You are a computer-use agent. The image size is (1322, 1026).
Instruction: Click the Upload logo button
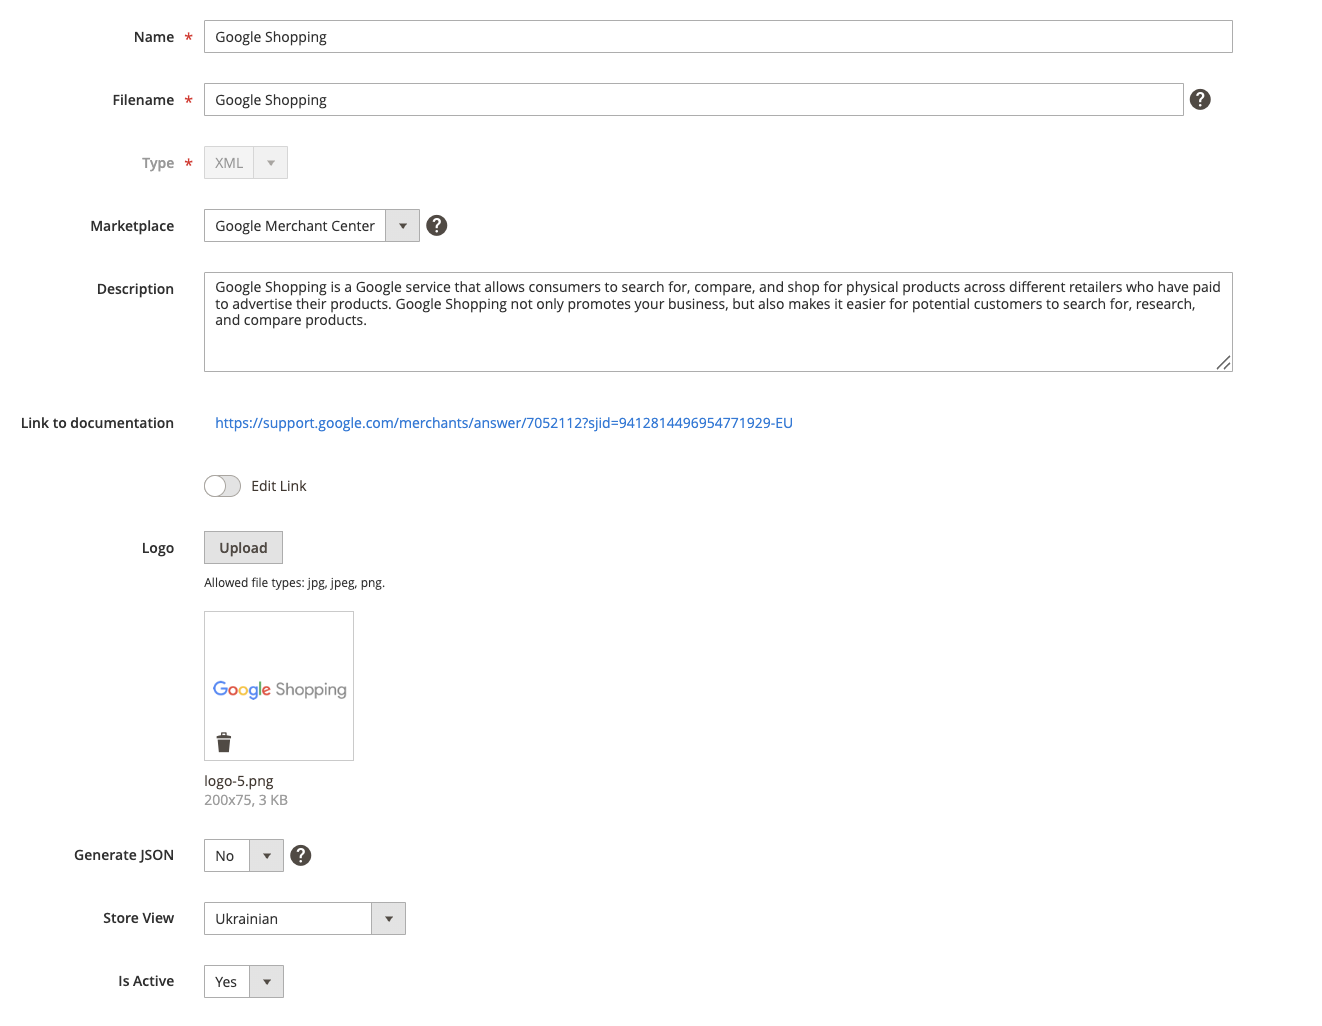[243, 548]
